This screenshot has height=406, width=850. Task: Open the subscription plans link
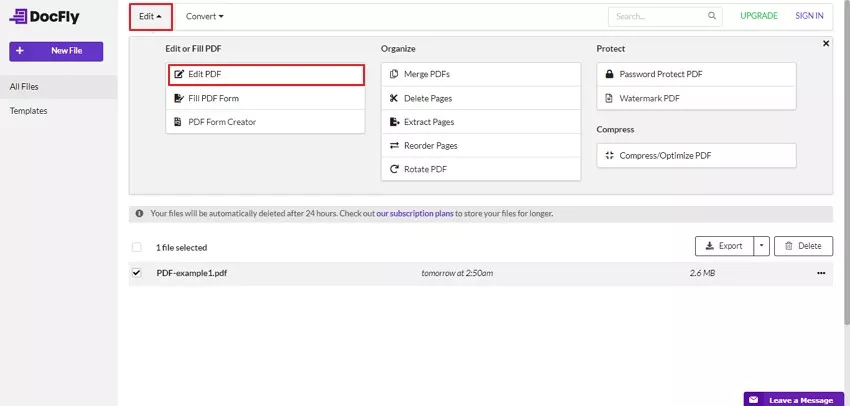click(414, 214)
